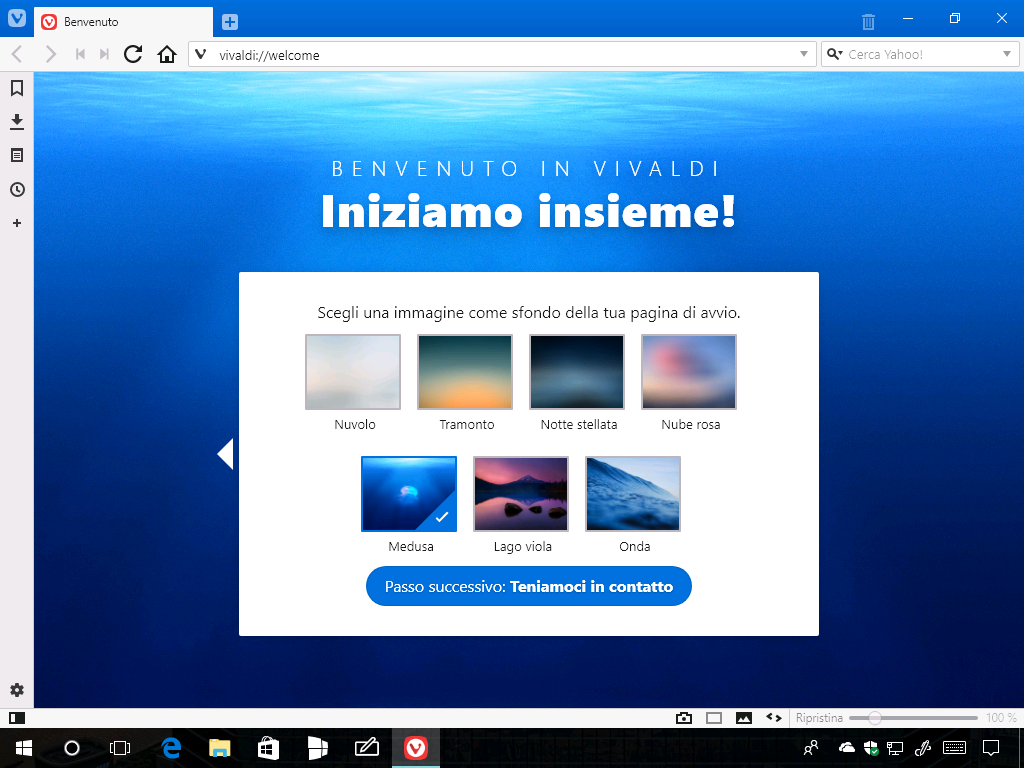
Task: Open the People icon in taskbar
Action: point(811,748)
